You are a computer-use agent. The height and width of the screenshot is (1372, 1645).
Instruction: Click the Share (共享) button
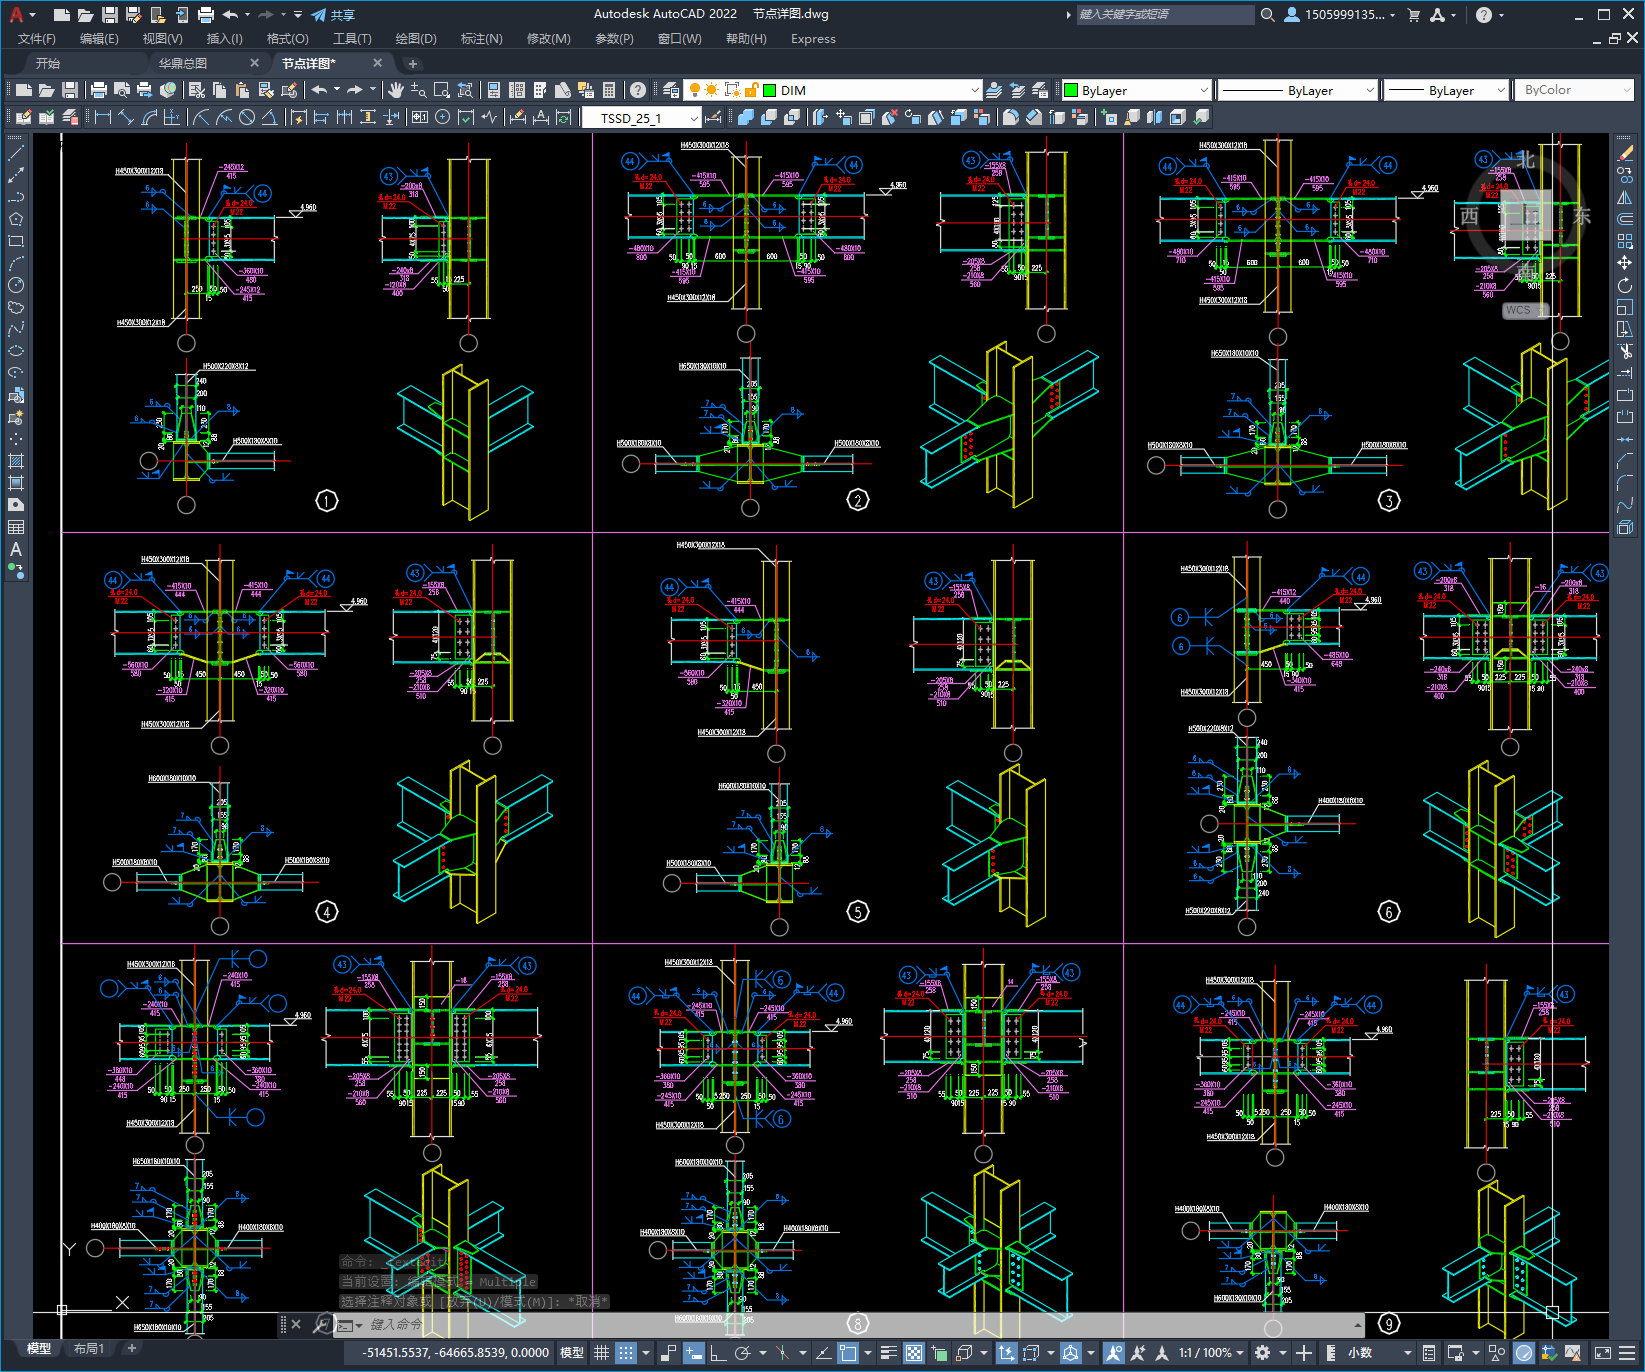click(x=333, y=15)
